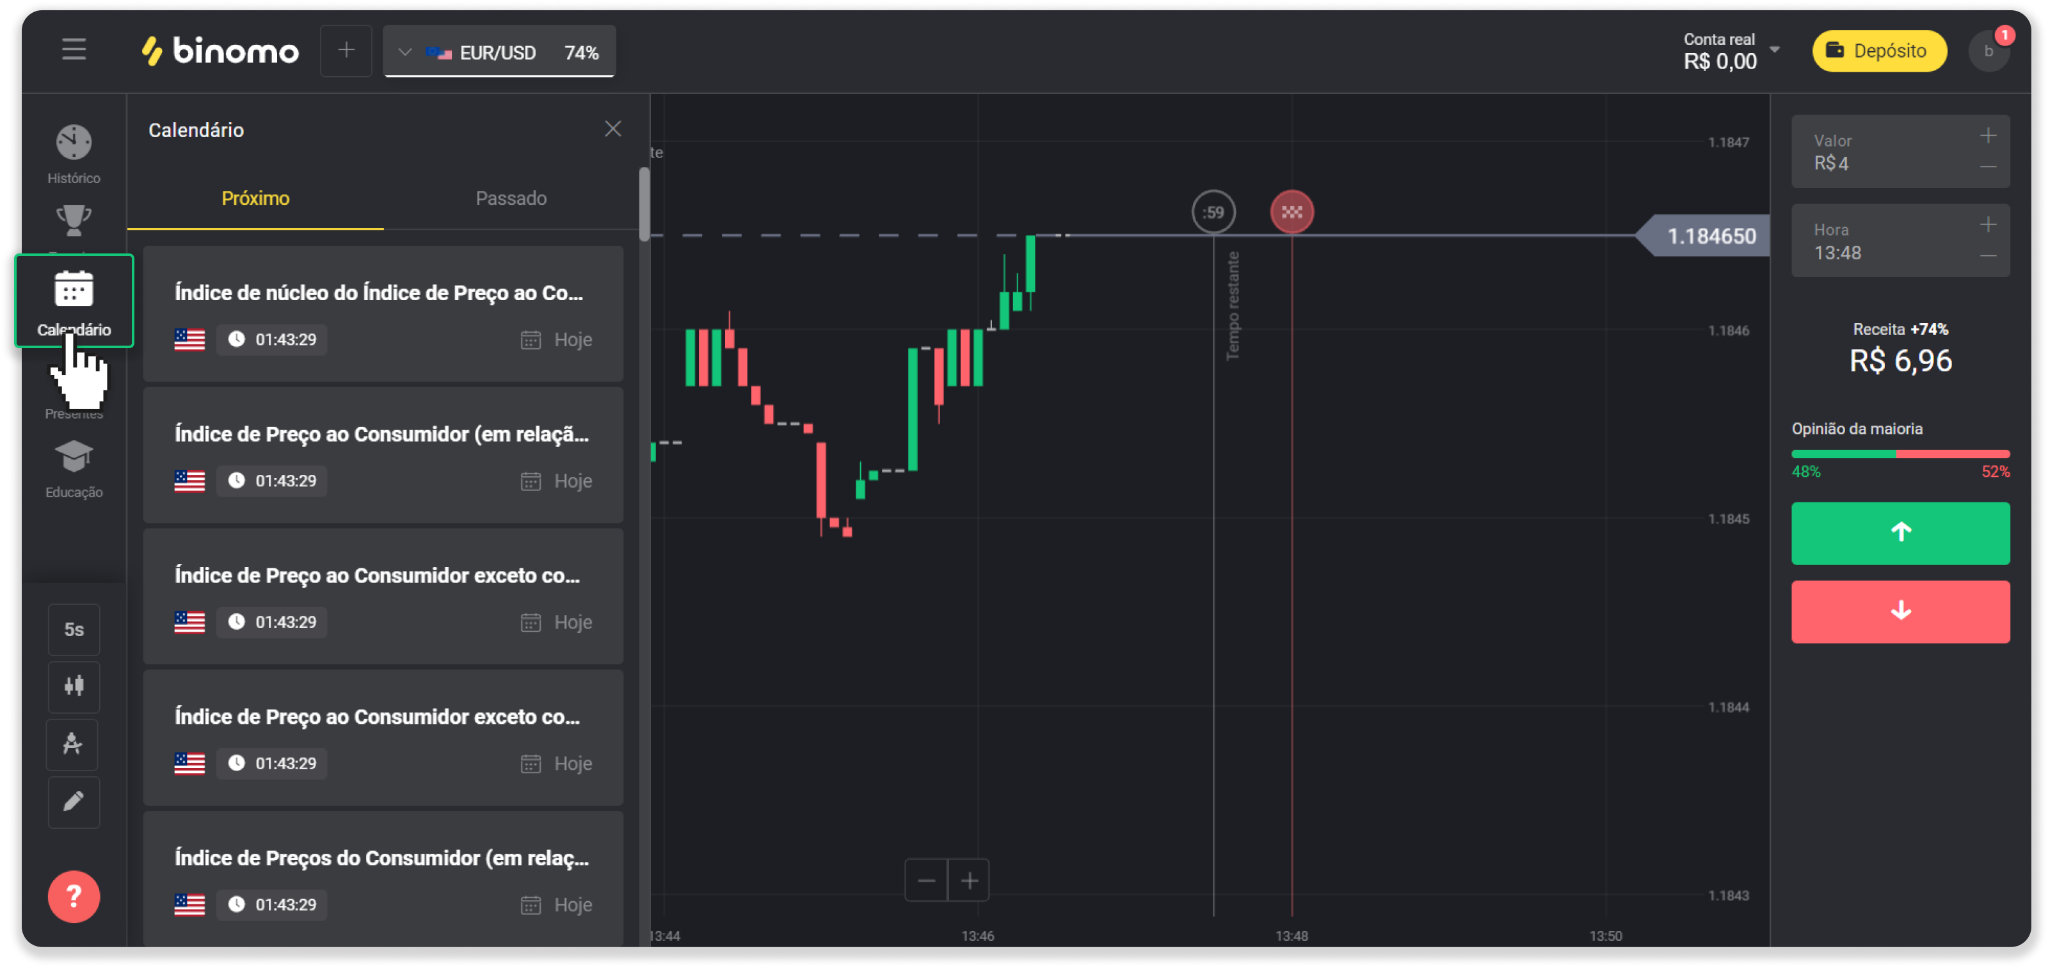Select the candlestick chart type icon

[74, 686]
